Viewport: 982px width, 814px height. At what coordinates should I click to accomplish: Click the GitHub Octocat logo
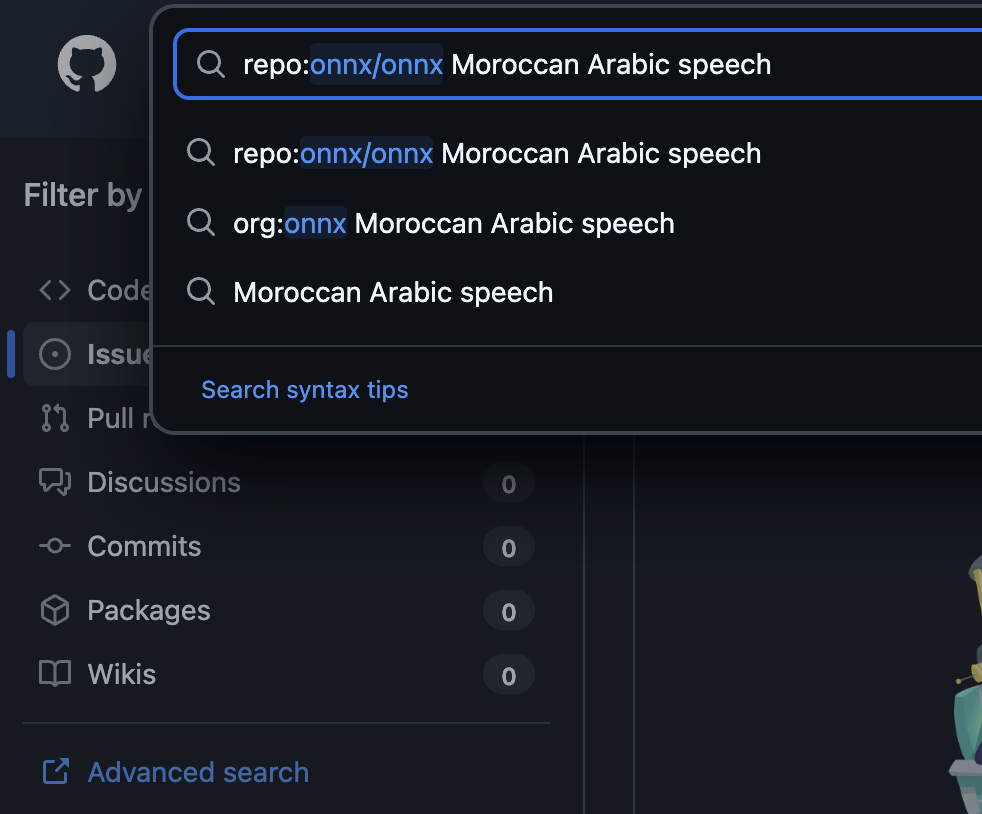(87, 65)
